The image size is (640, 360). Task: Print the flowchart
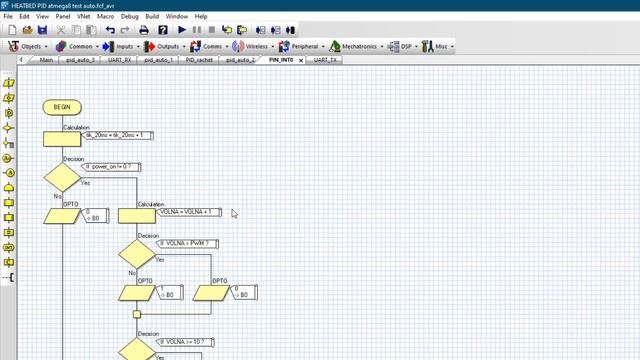click(x=144, y=30)
